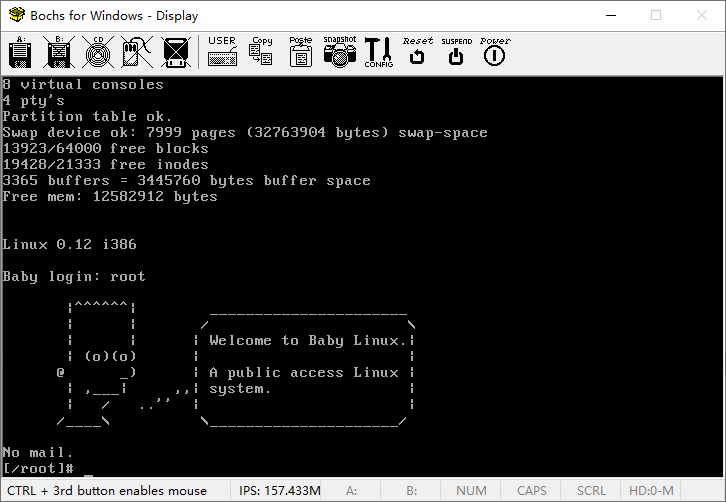The image size is (726, 502).
Task: Click the CAPS indicator in the status bar
Action: [x=531, y=491]
